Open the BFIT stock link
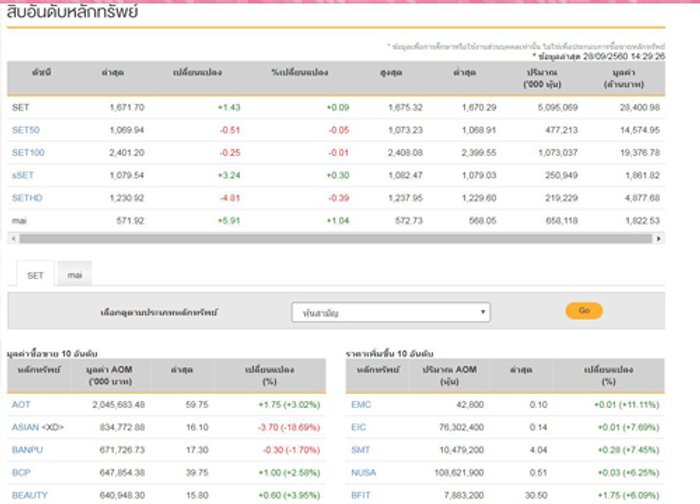 (x=361, y=495)
